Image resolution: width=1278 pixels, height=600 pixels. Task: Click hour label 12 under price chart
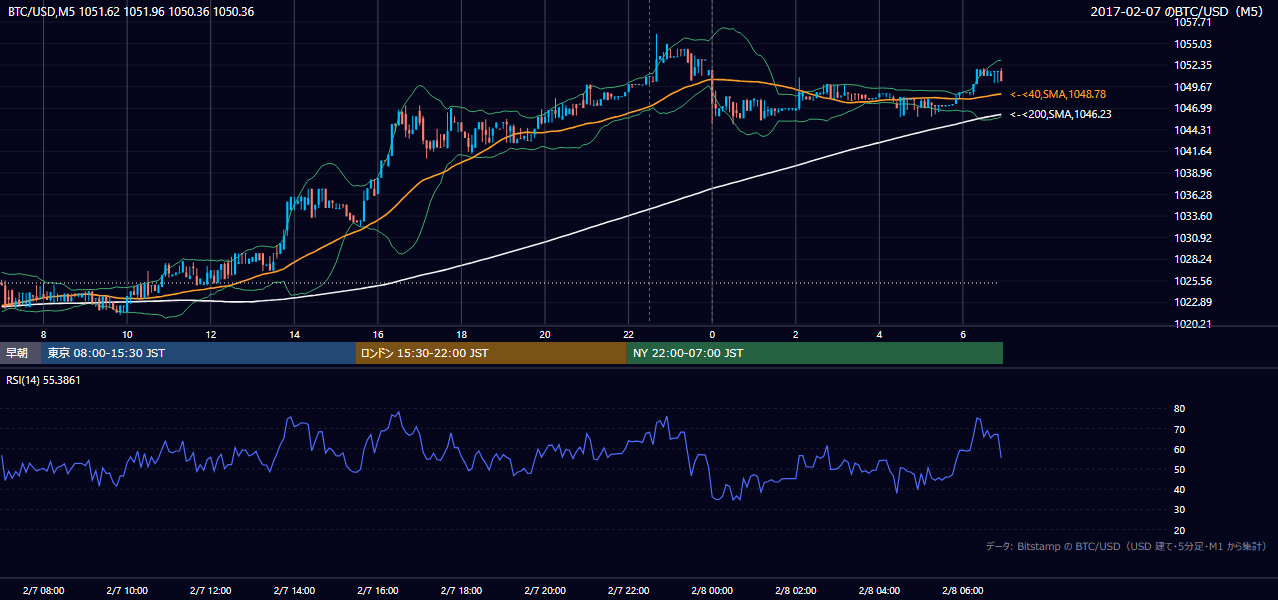[x=211, y=334]
